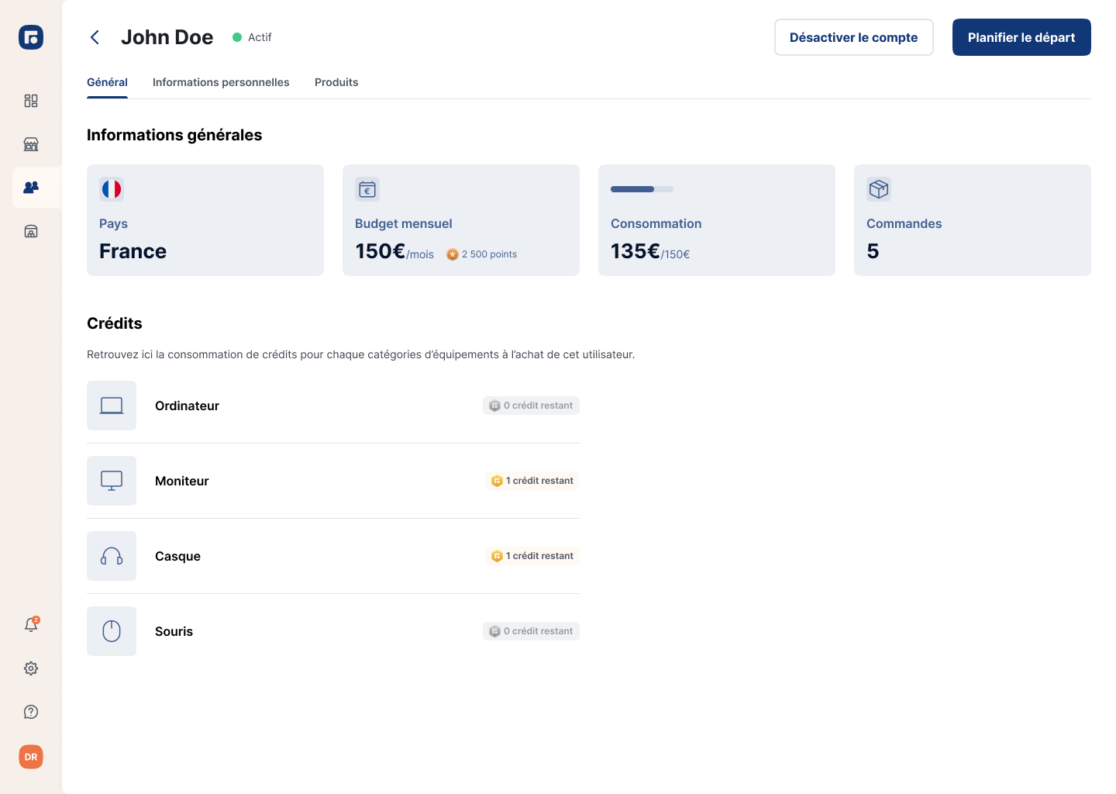The height and width of the screenshot is (794, 1116).
Task: Click the Consommation progress bar
Action: click(642, 189)
